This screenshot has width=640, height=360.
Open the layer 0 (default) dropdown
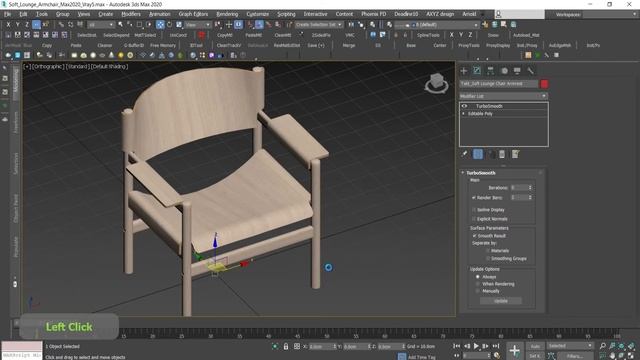coord(436,25)
